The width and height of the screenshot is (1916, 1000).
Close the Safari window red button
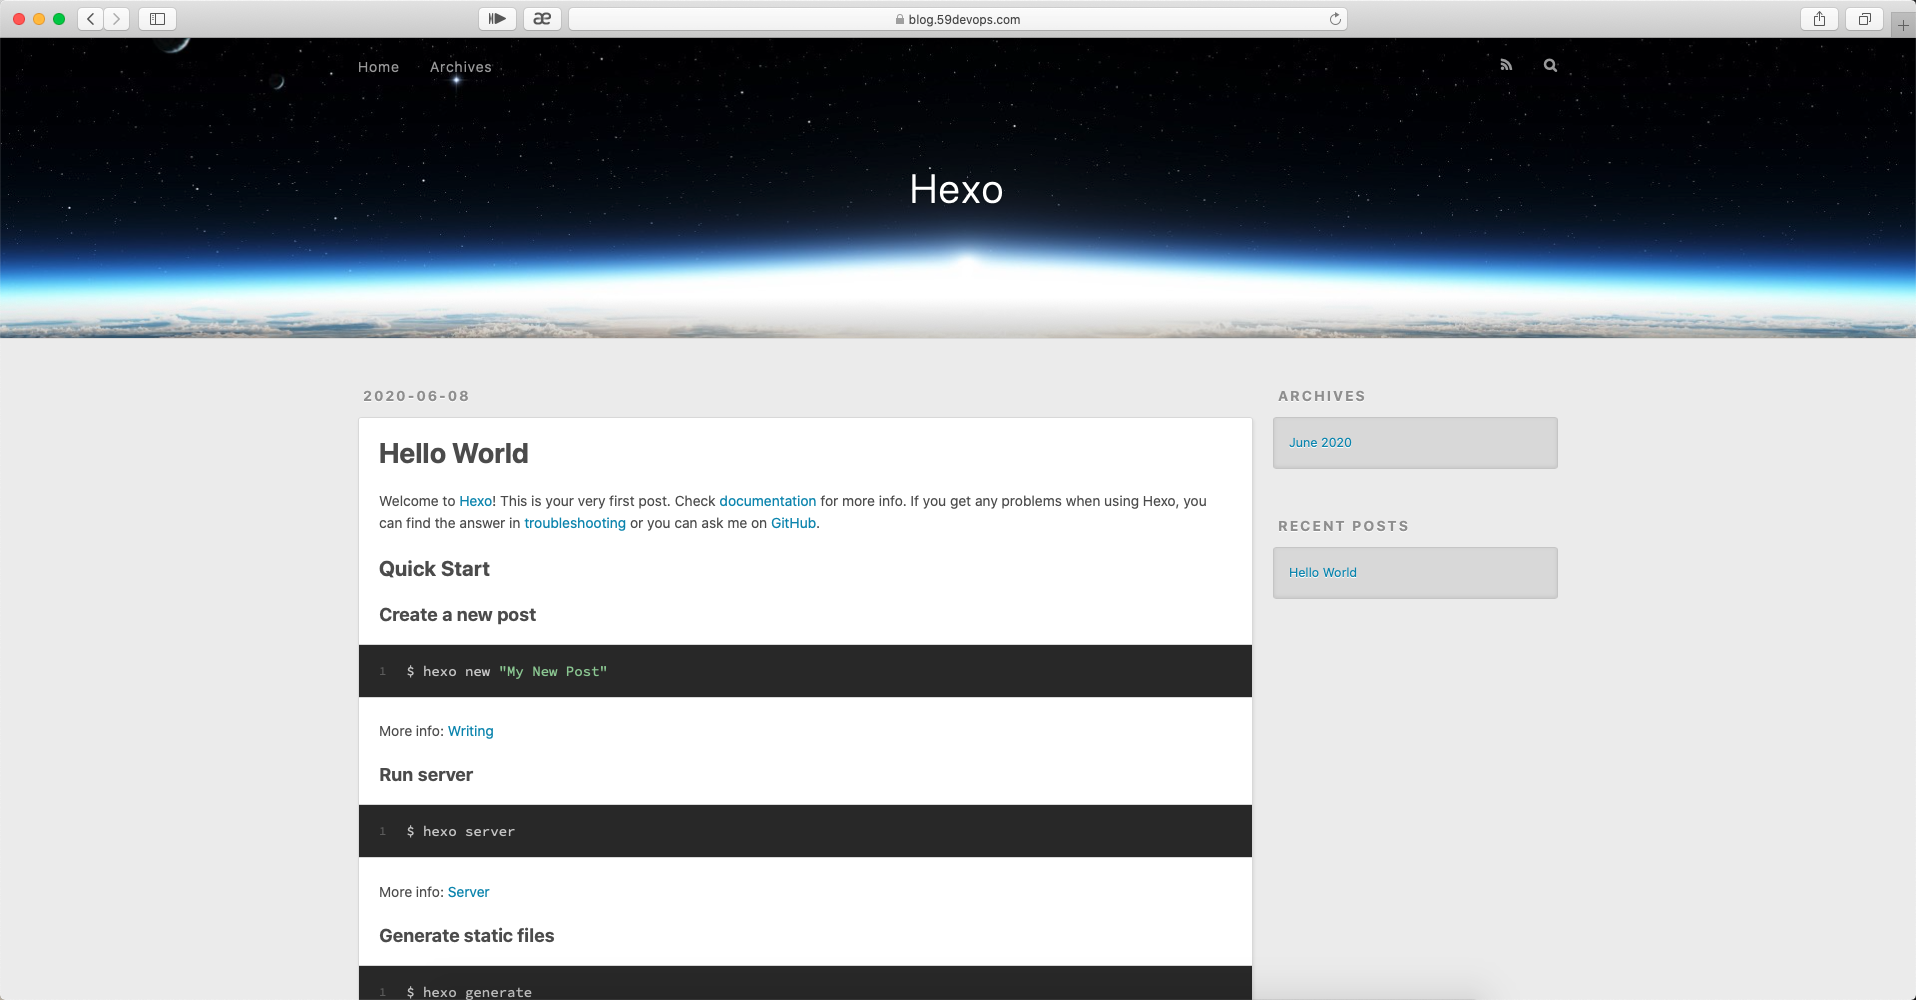[x=19, y=19]
